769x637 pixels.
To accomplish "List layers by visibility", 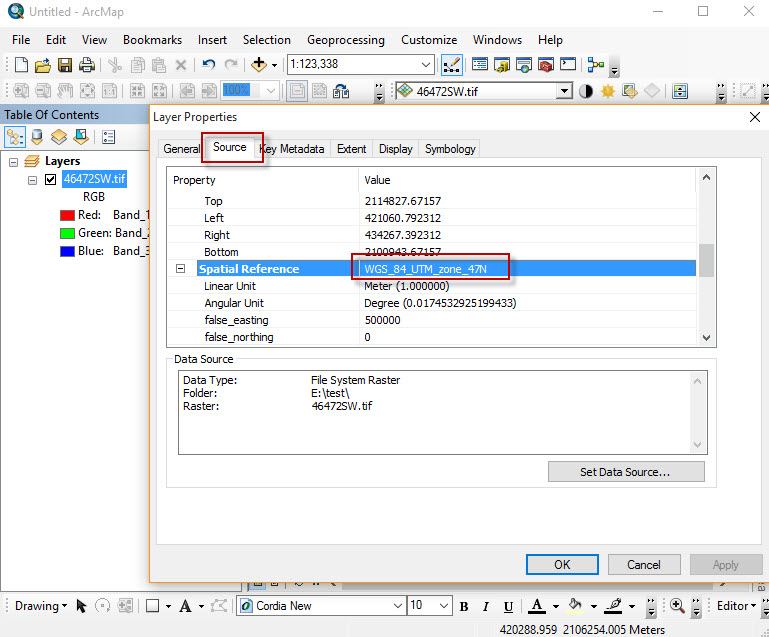I will pos(59,137).
